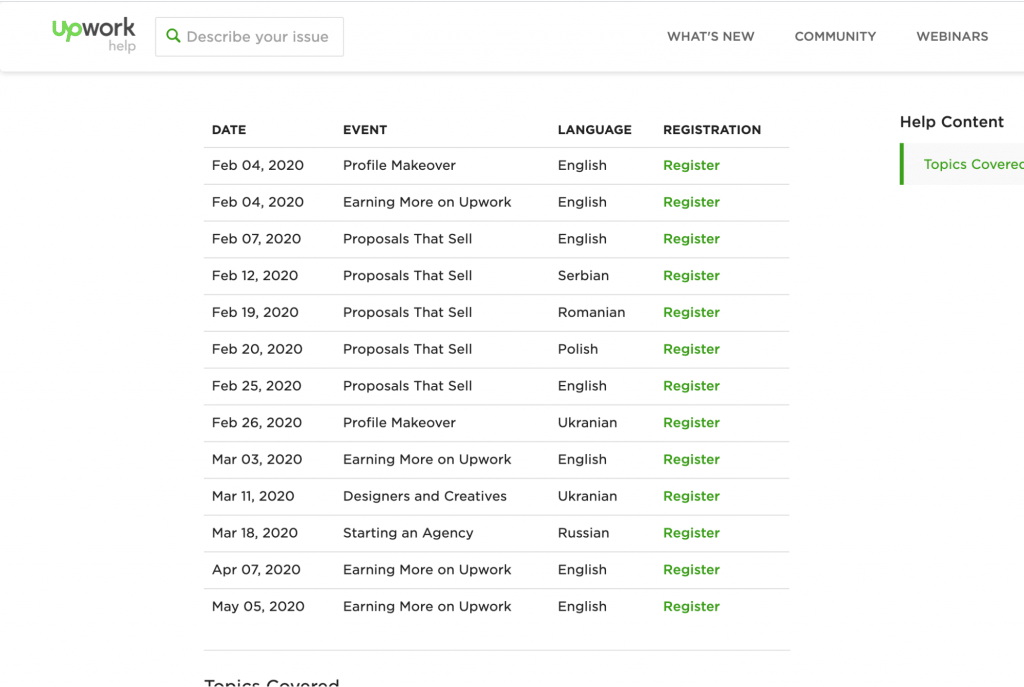Image resolution: width=1024 pixels, height=687 pixels.
Task: Open the Webinars nav link
Action: point(952,37)
